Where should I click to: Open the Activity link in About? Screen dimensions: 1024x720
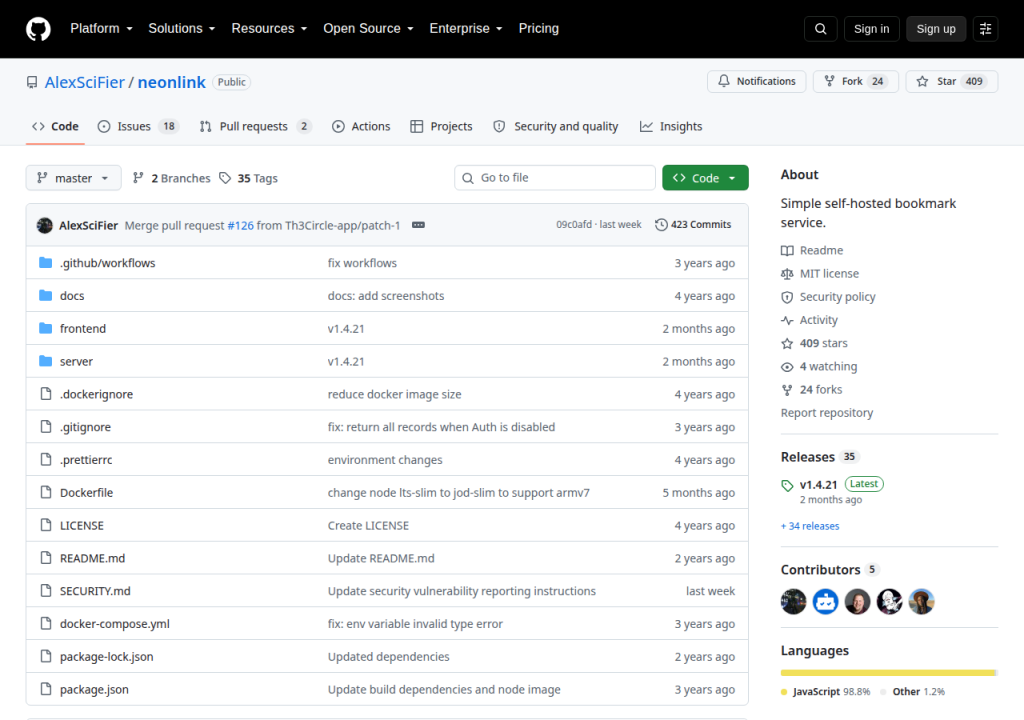click(809, 320)
